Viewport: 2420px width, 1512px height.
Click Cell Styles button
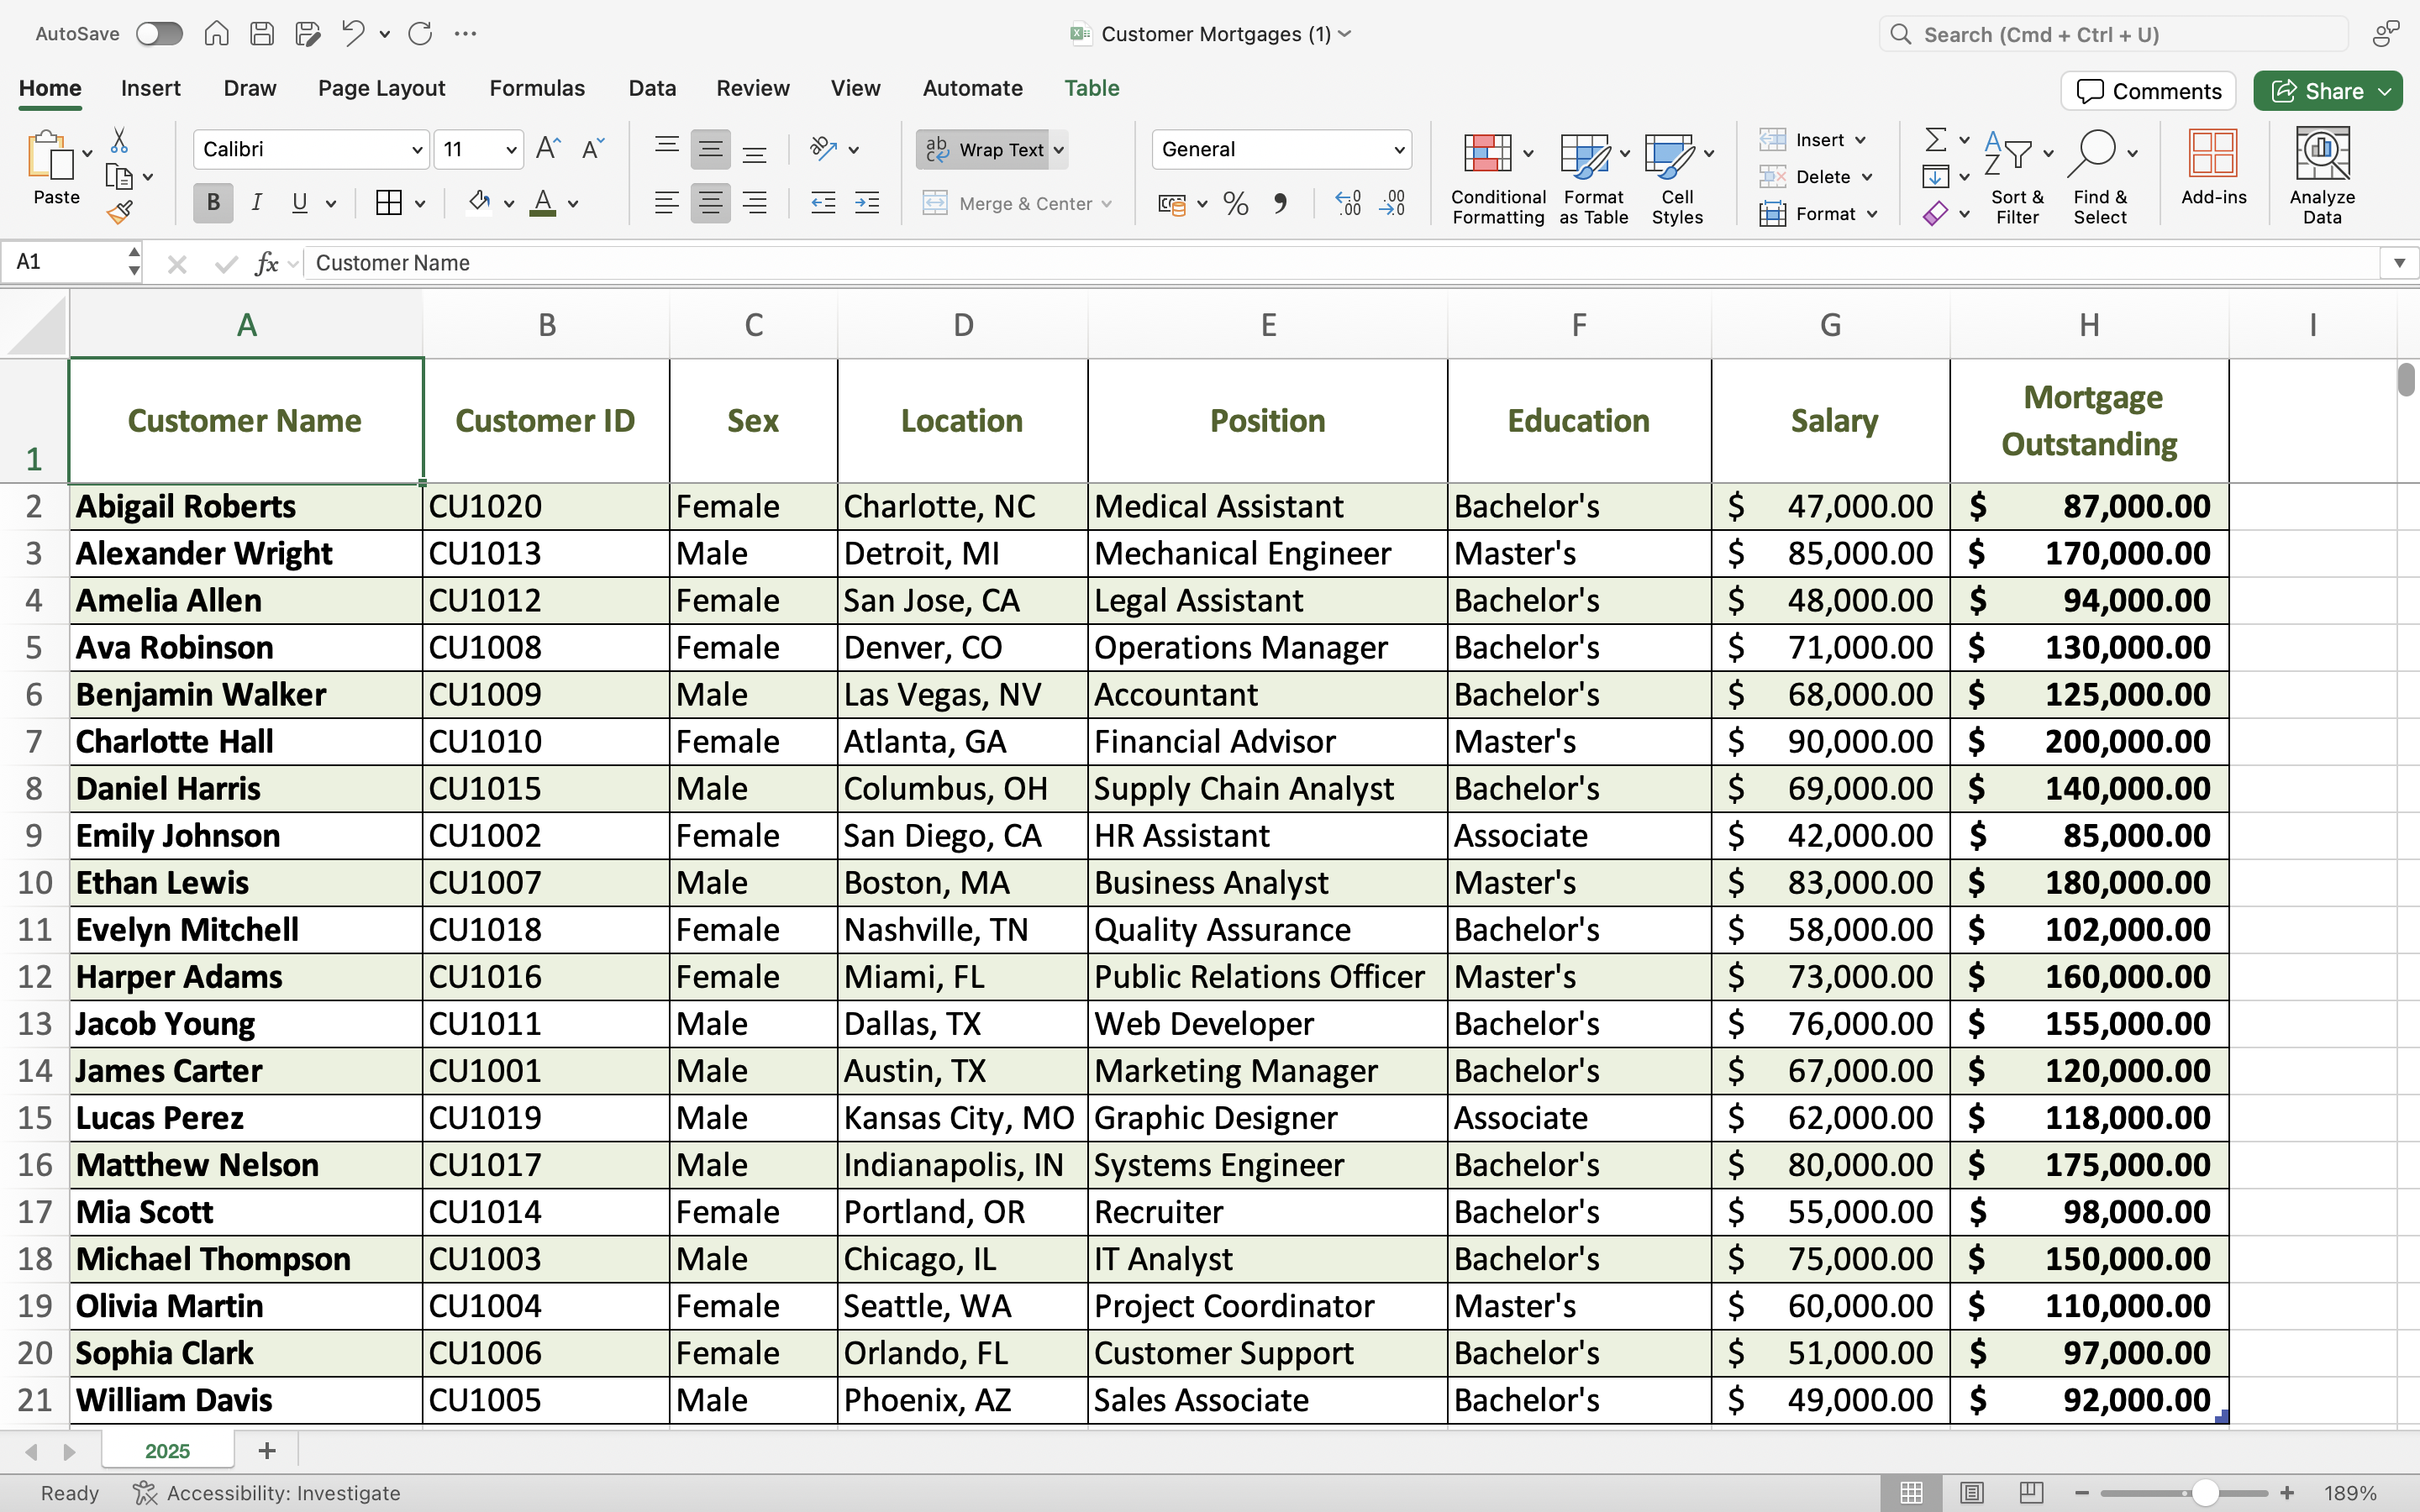[1678, 178]
